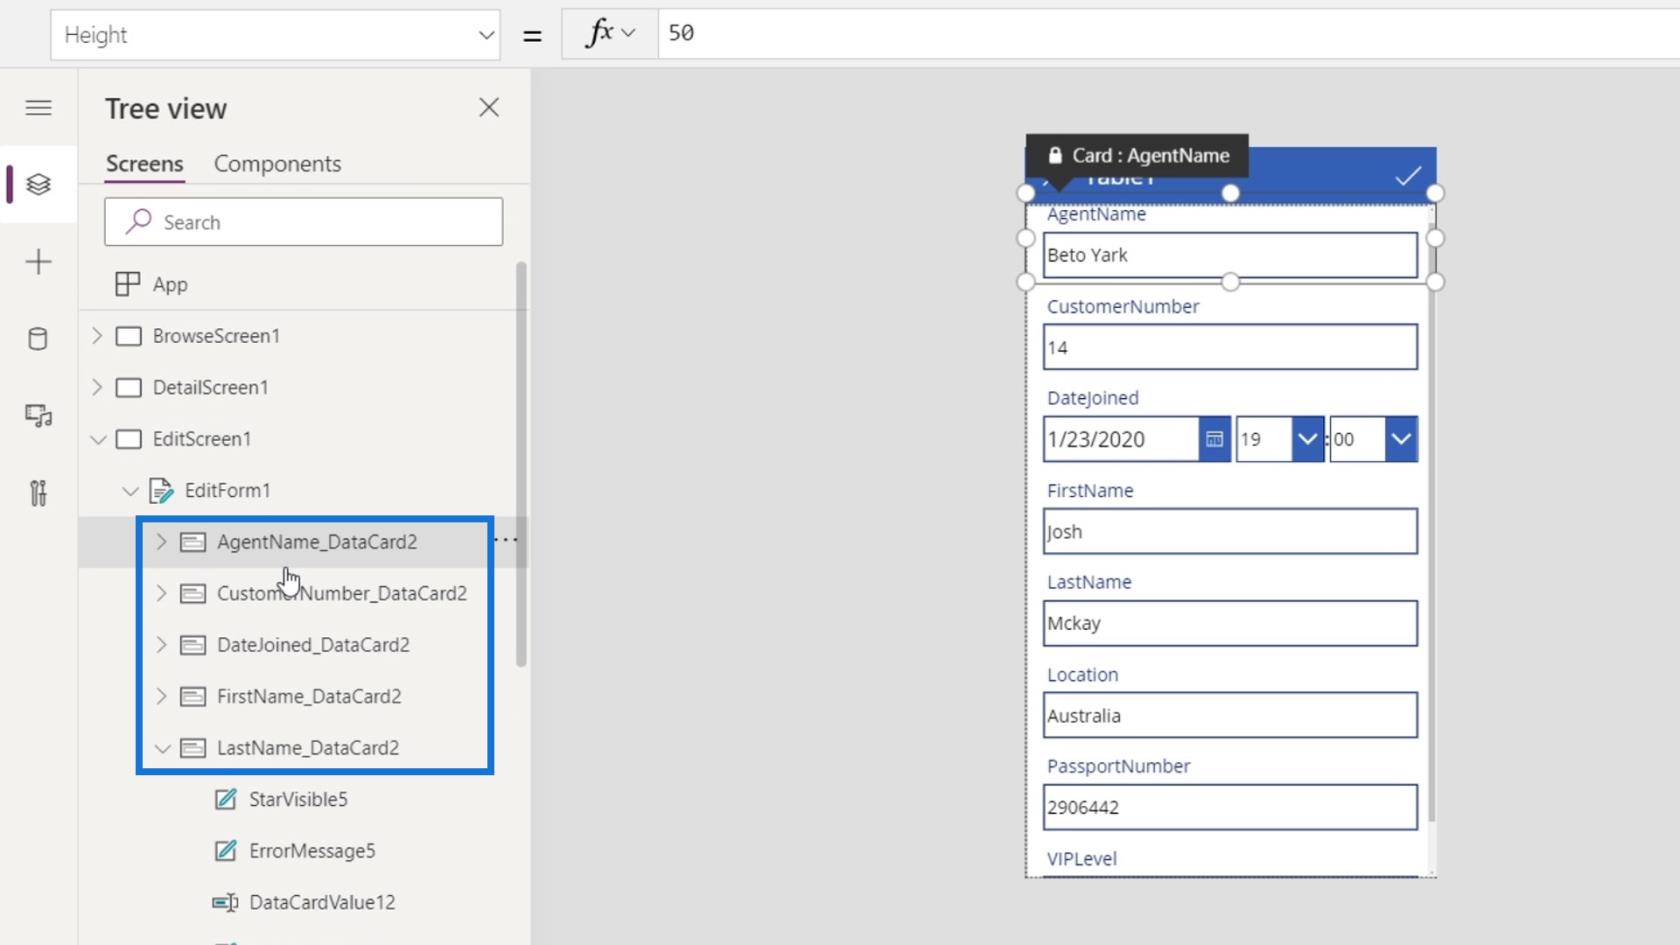Click the CustomerNumber field label

tap(1123, 307)
